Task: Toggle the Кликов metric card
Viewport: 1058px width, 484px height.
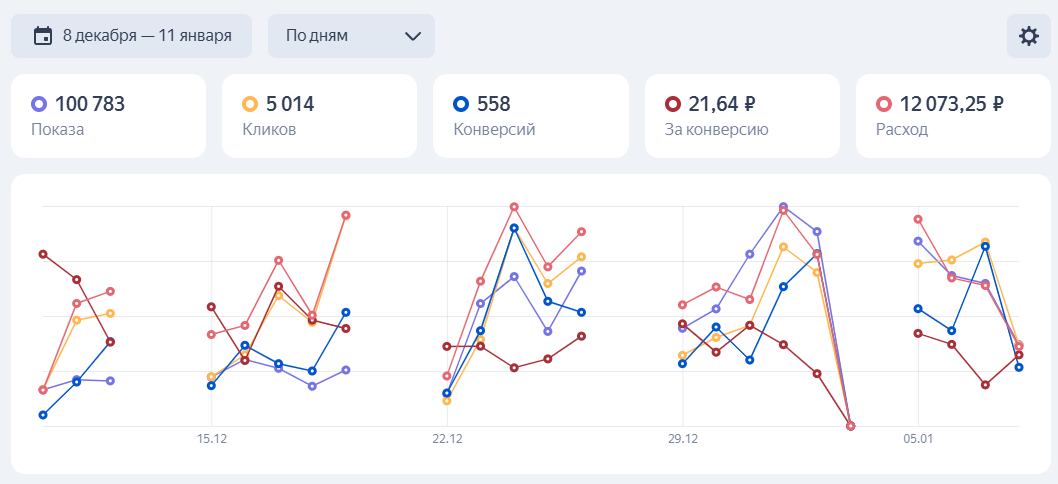Action: point(319,116)
